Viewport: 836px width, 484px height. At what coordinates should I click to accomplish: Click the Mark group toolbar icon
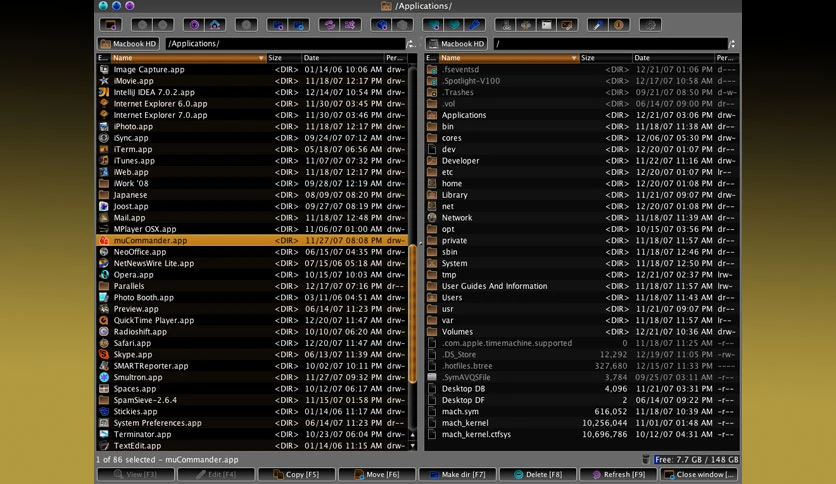click(x=277, y=25)
